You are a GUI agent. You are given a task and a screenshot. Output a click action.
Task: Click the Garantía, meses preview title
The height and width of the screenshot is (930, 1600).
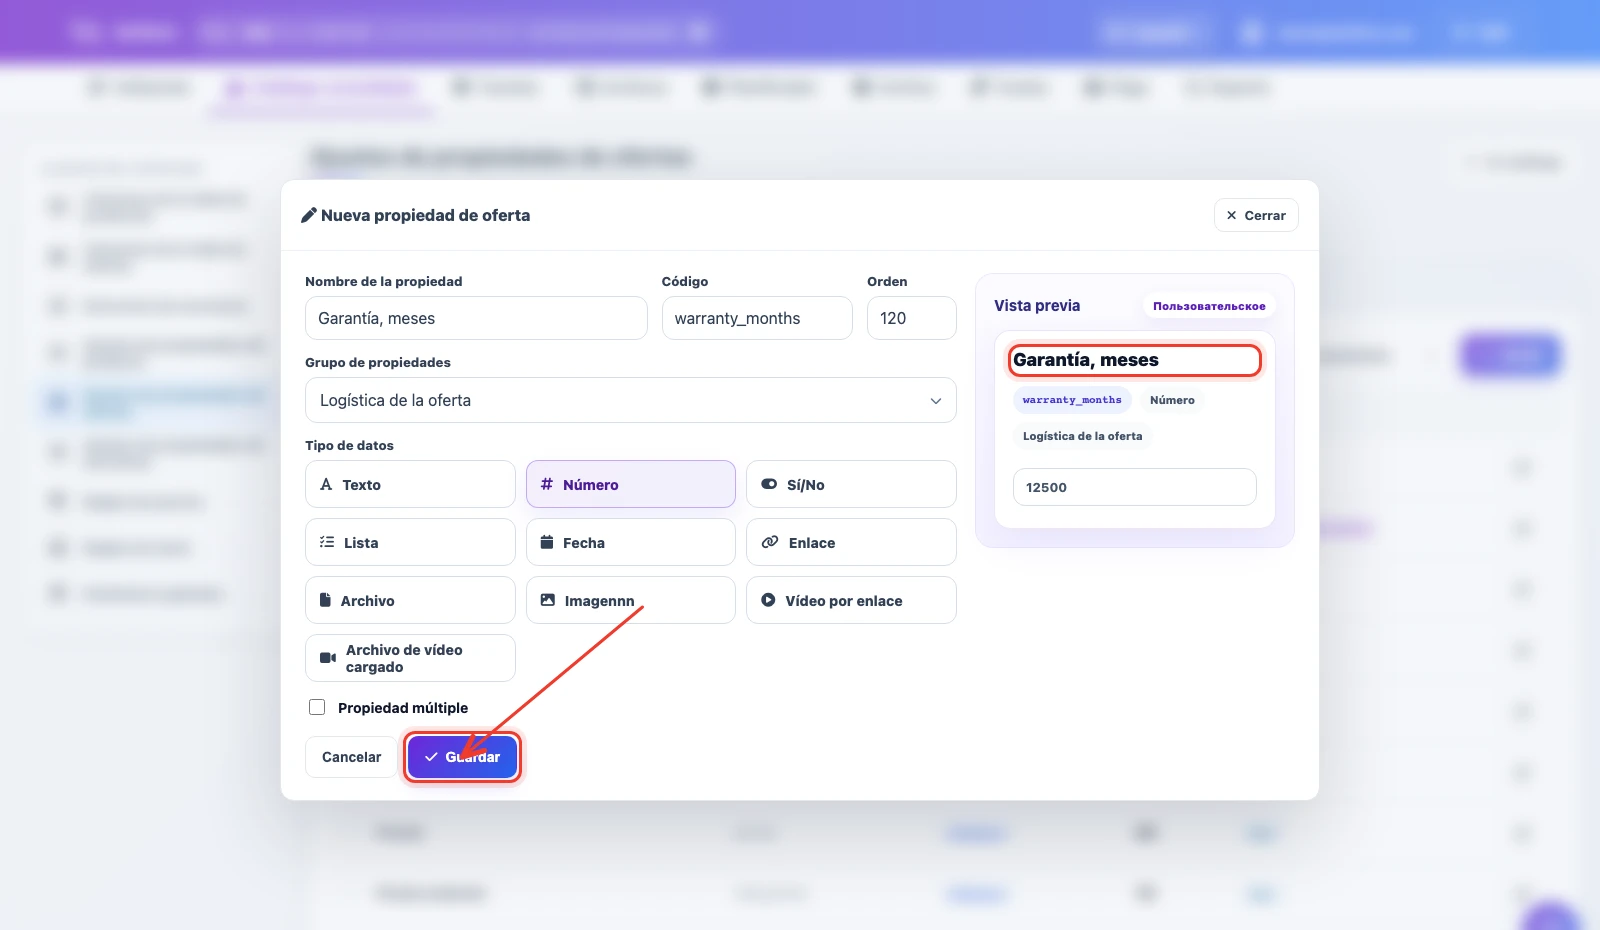click(1086, 360)
